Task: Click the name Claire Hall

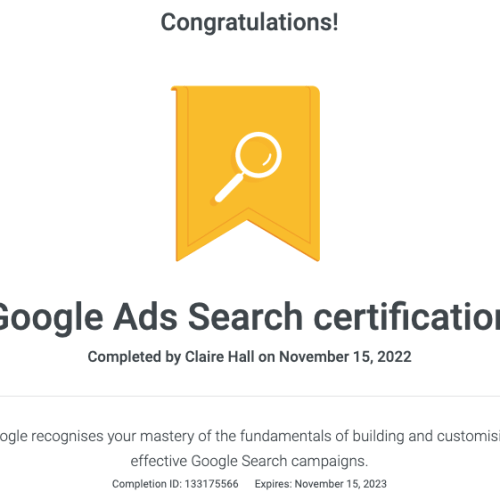Action: (x=220, y=357)
